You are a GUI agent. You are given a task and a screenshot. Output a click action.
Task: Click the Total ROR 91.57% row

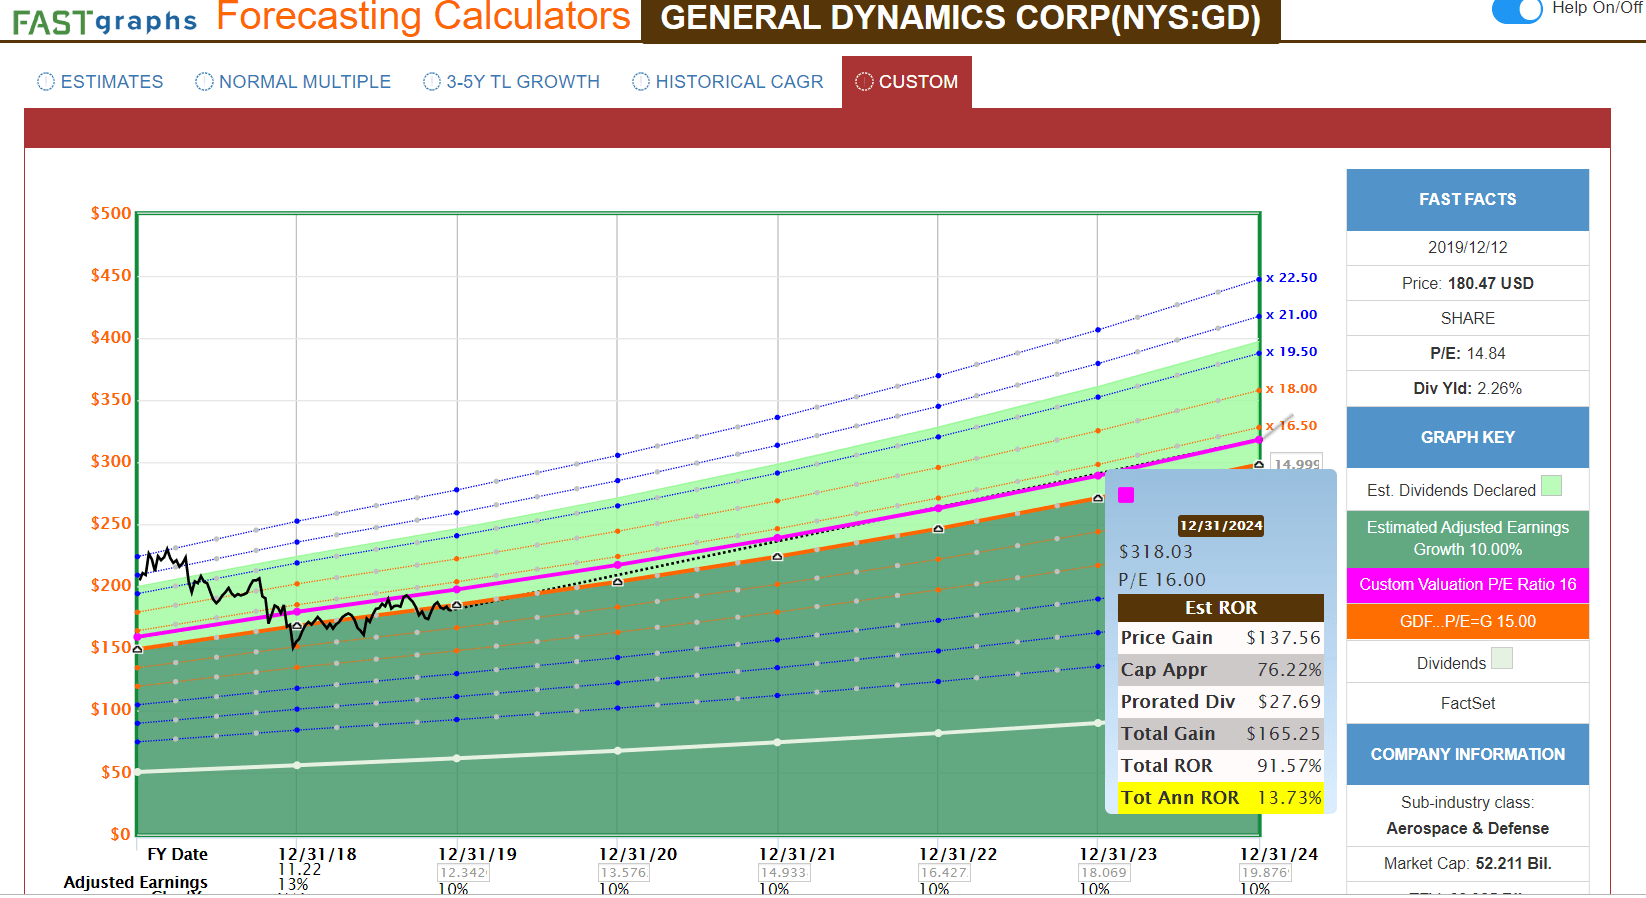click(1221, 765)
